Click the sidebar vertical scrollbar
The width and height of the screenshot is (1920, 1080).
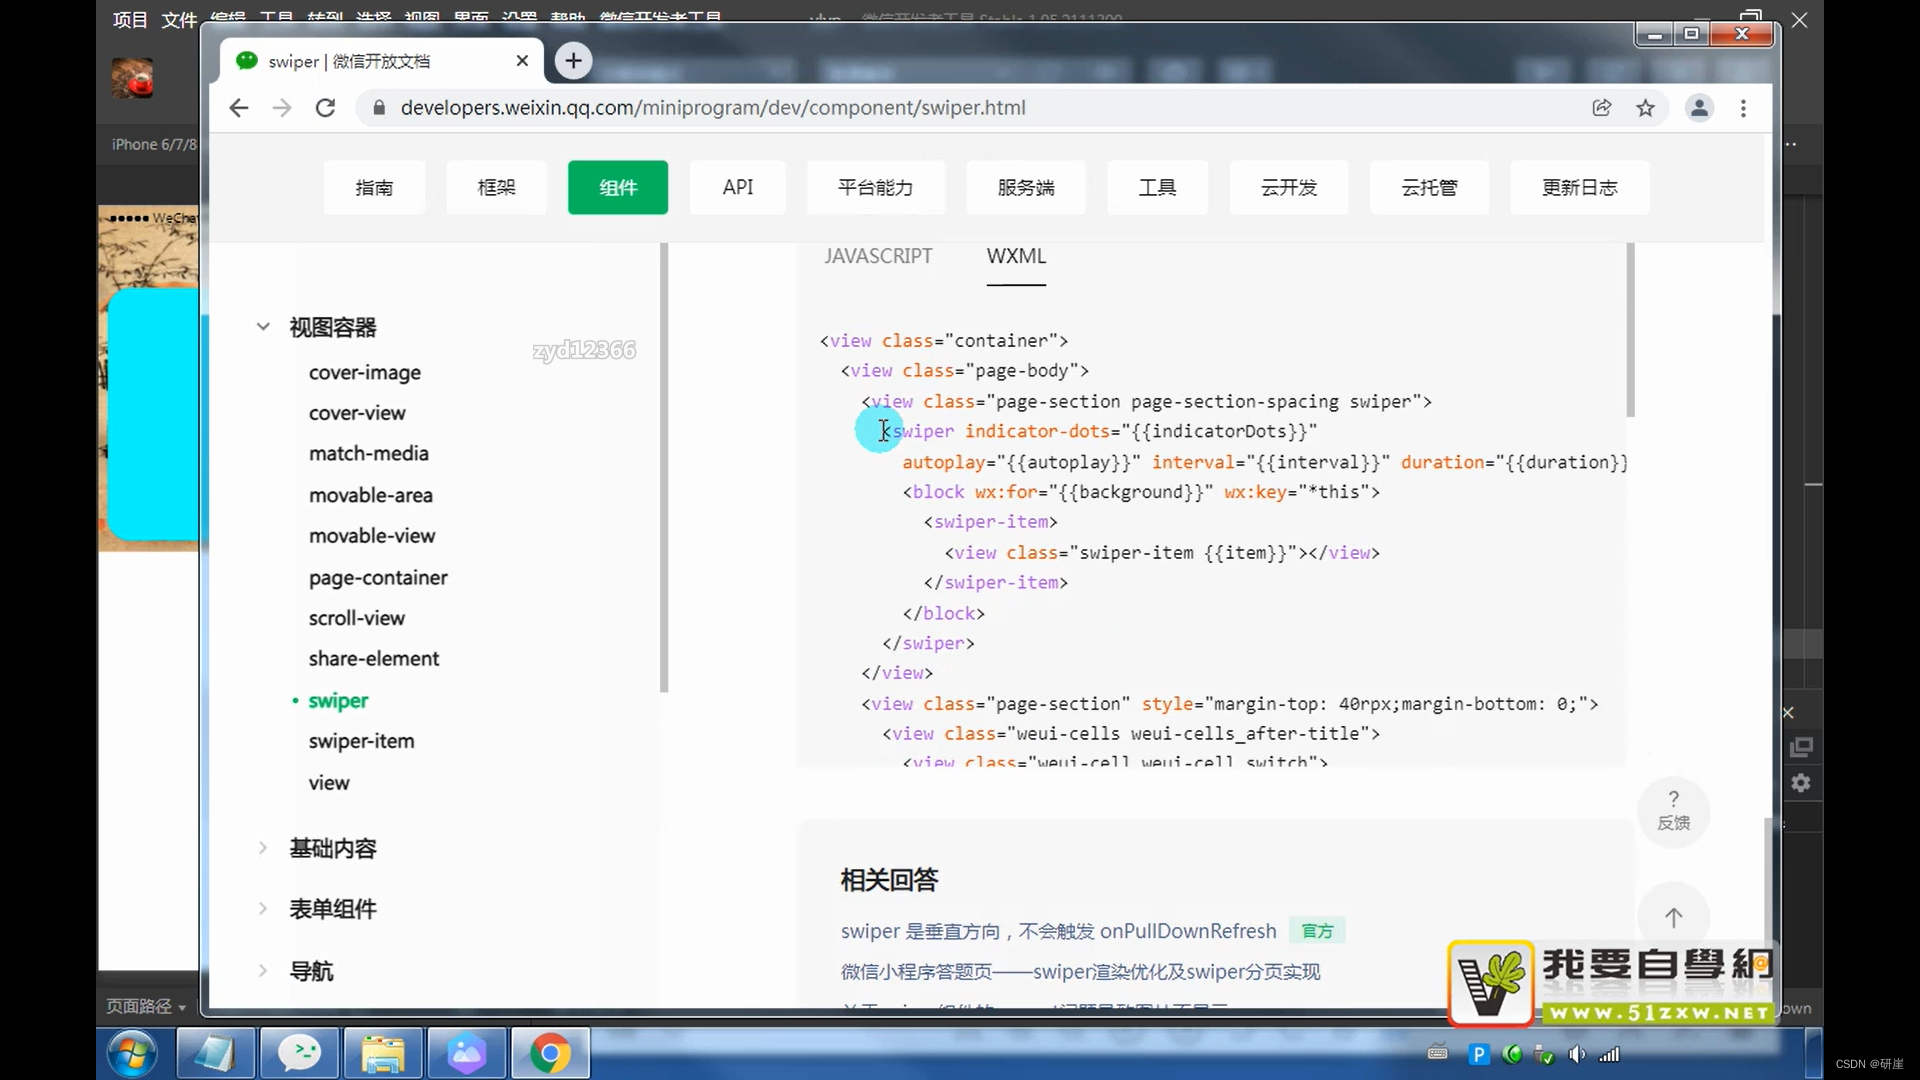pyautogui.click(x=664, y=467)
